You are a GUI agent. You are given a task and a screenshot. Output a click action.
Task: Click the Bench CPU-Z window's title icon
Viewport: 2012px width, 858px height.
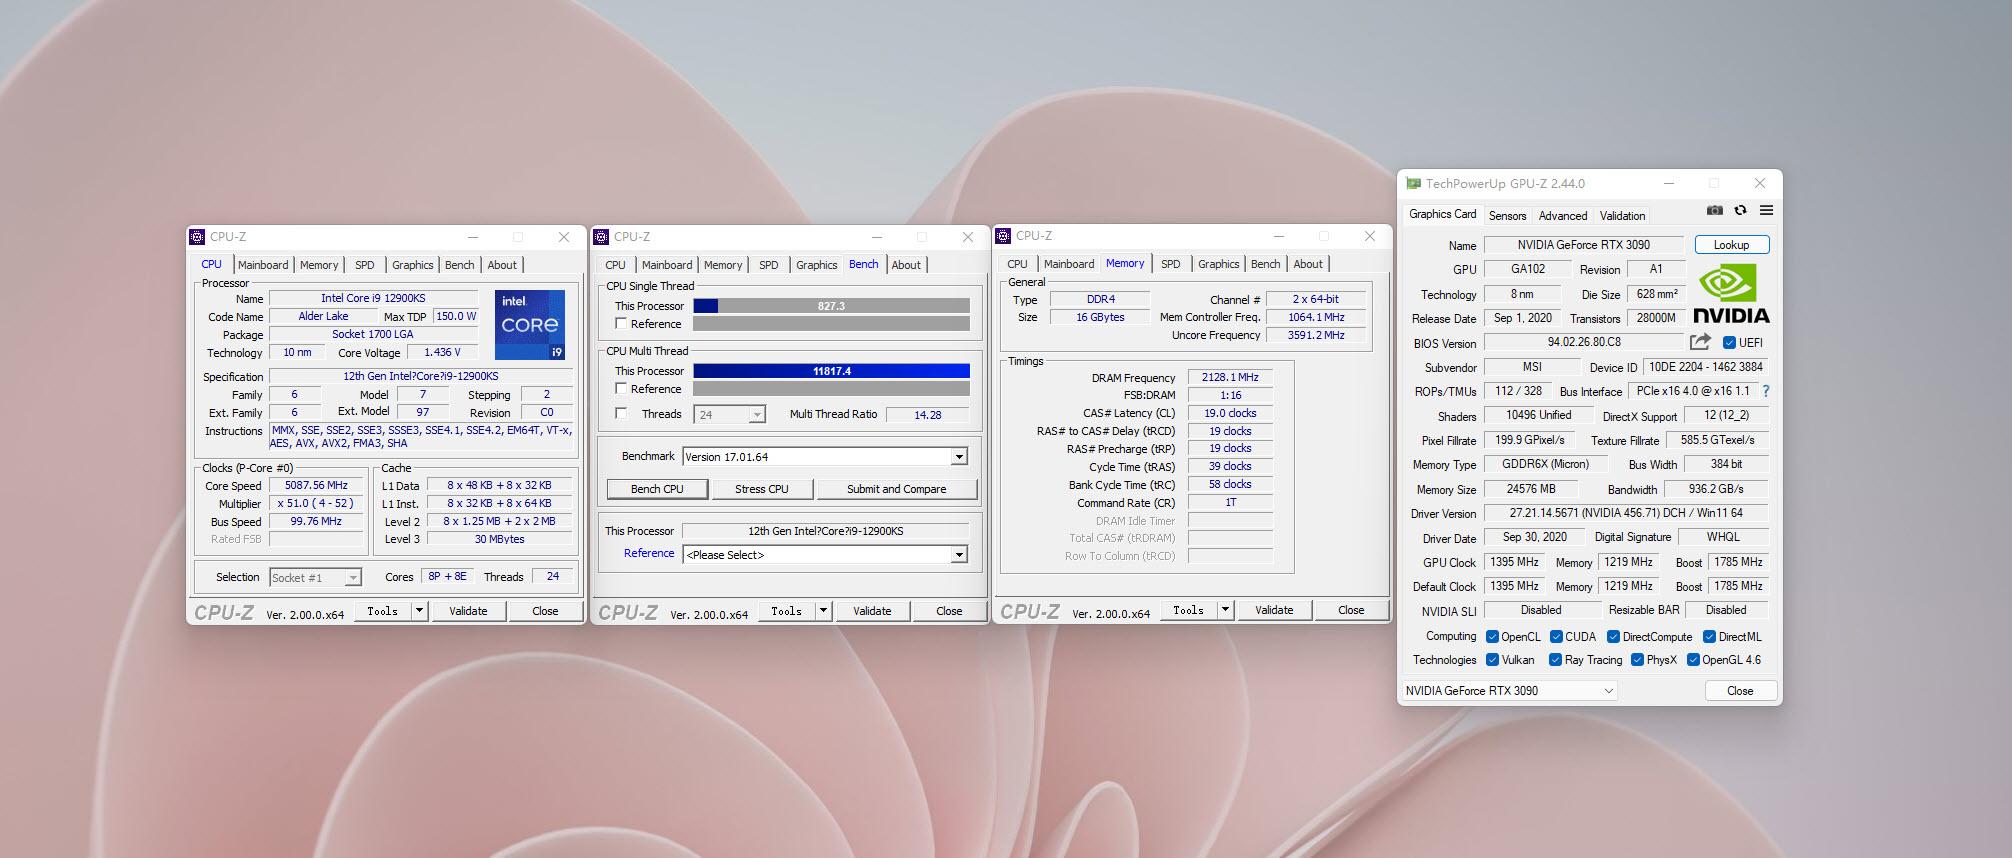pos(601,237)
